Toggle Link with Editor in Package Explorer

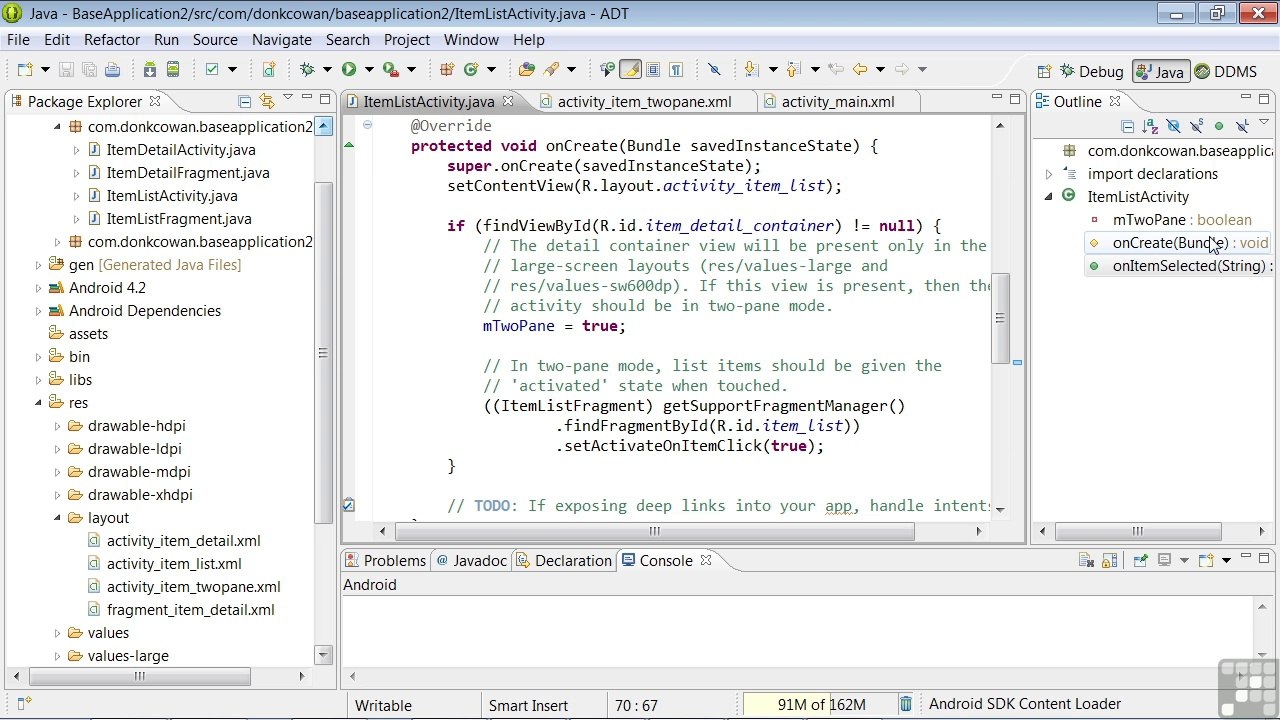pyautogui.click(x=267, y=101)
